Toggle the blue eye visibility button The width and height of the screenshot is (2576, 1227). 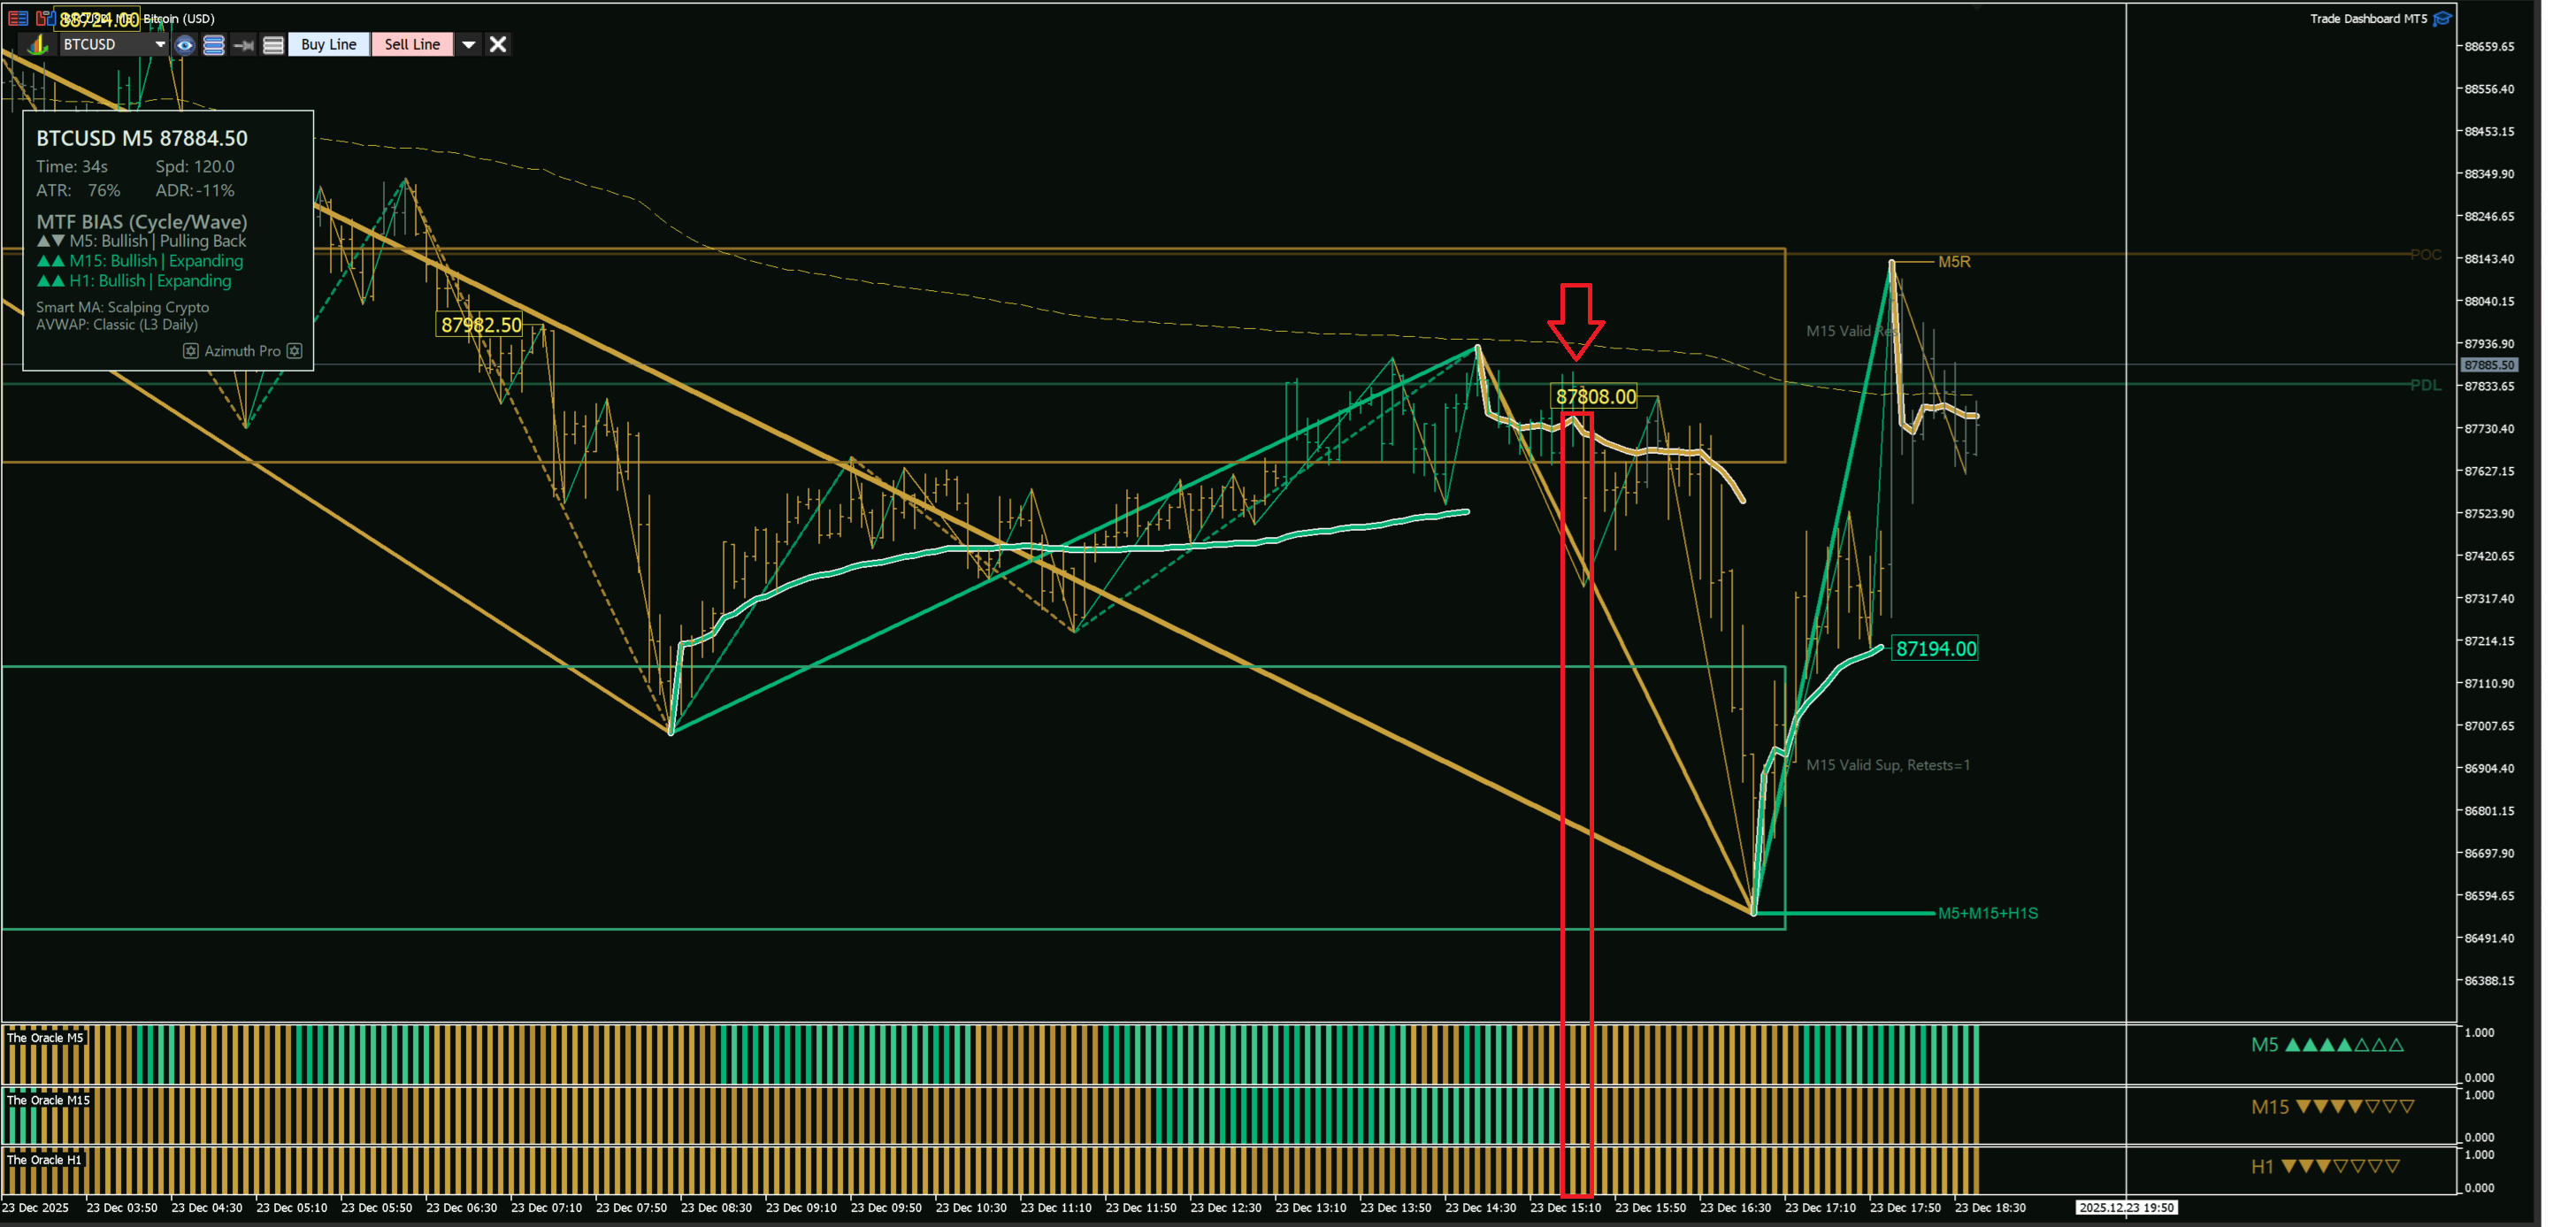tap(184, 44)
